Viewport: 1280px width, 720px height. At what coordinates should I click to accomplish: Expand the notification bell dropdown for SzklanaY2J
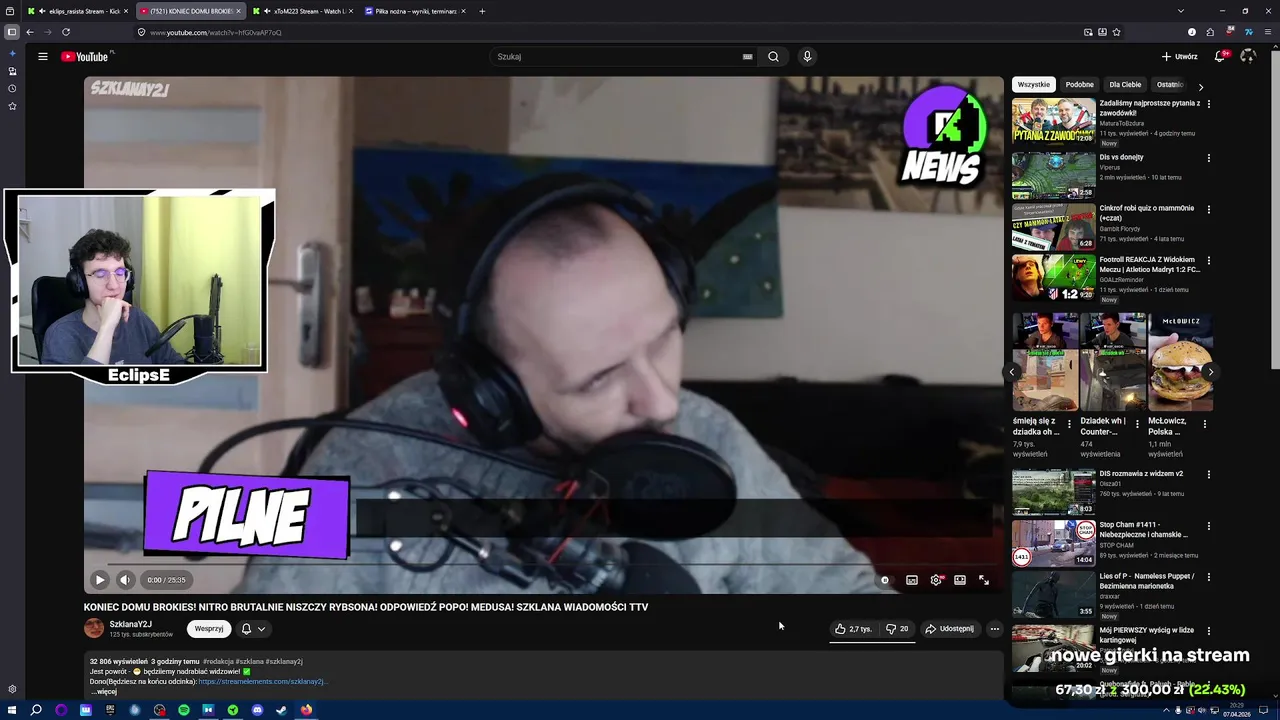pyautogui.click(x=253, y=629)
